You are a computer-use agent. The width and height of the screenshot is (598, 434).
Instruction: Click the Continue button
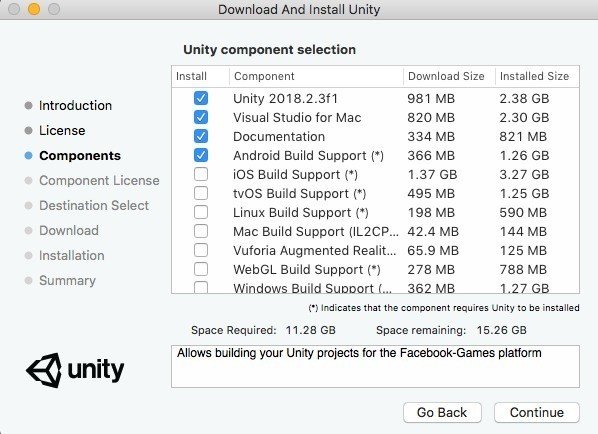(537, 412)
